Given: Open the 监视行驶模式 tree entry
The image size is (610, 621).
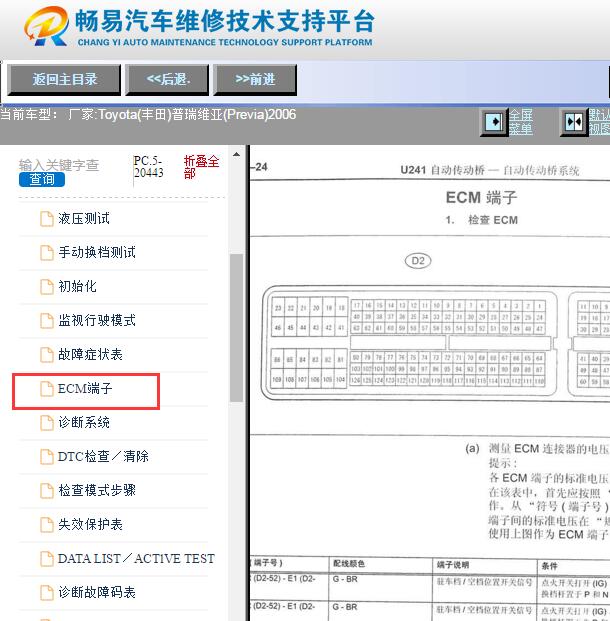Looking at the screenshot, I should pyautogui.click(x=97, y=321).
